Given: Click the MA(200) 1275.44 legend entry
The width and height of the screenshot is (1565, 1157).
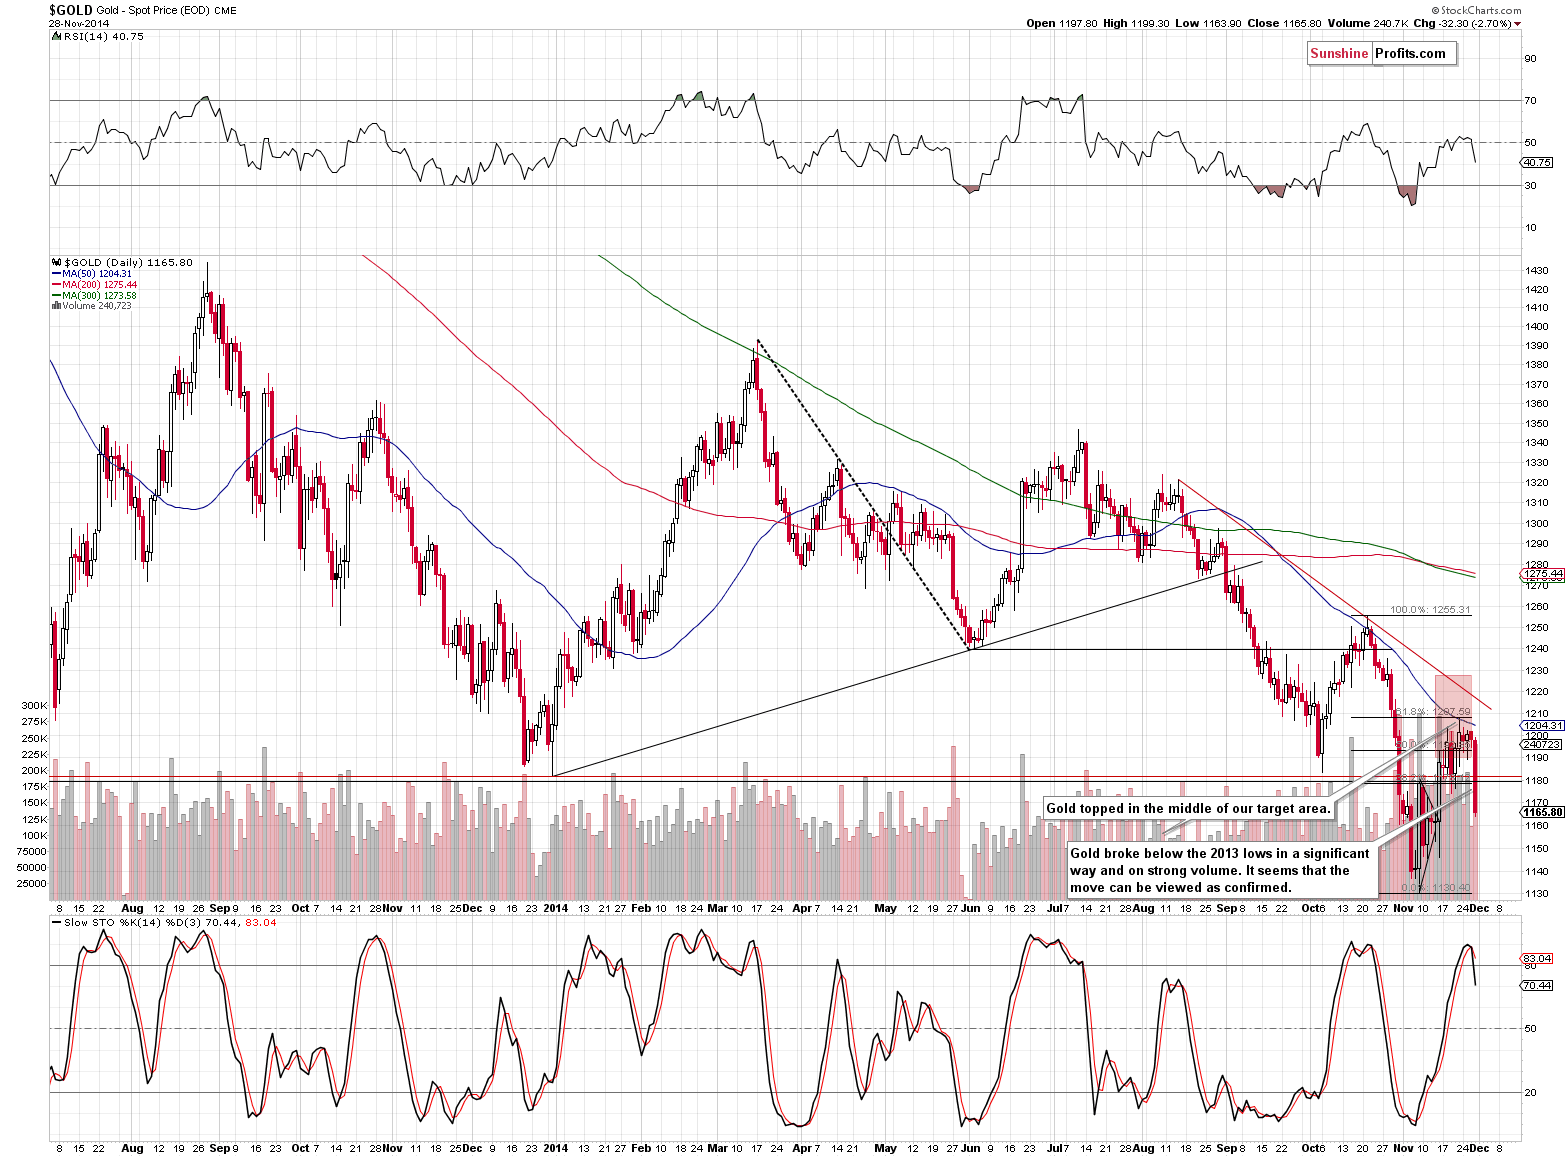Looking at the screenshot, I should click(100, 285).
